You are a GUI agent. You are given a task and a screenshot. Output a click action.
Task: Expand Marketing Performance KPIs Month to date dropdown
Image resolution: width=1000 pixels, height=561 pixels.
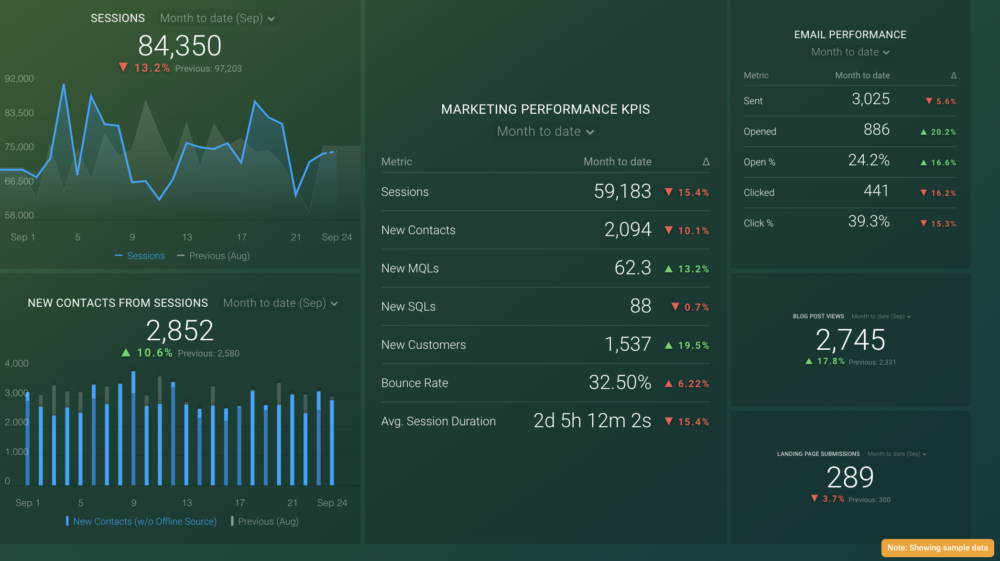click(545, 132)
